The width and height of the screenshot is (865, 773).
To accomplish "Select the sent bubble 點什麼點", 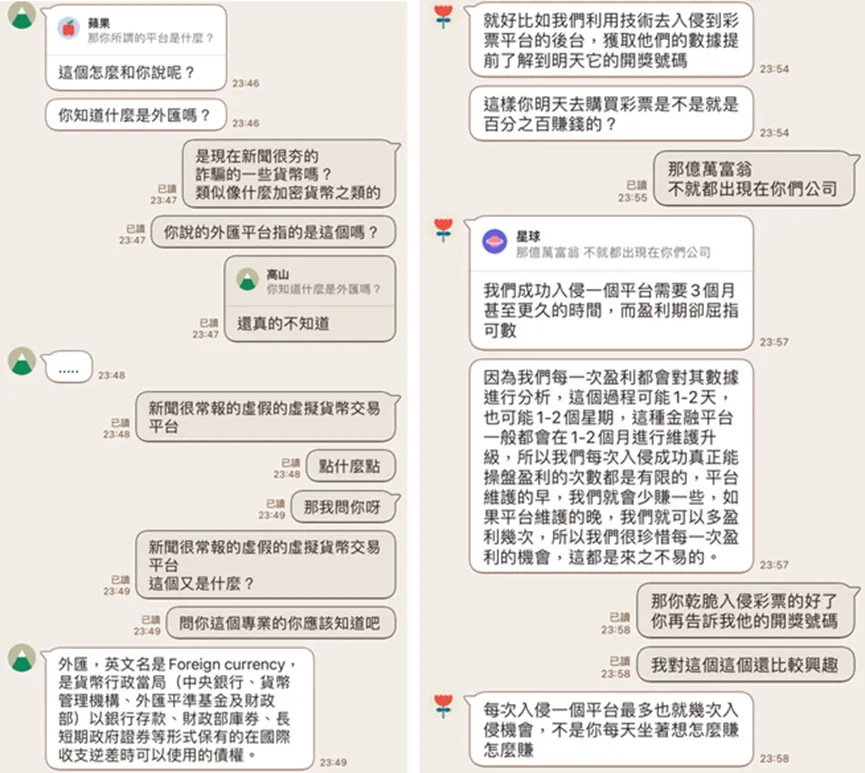I will (x=350, y=466).
